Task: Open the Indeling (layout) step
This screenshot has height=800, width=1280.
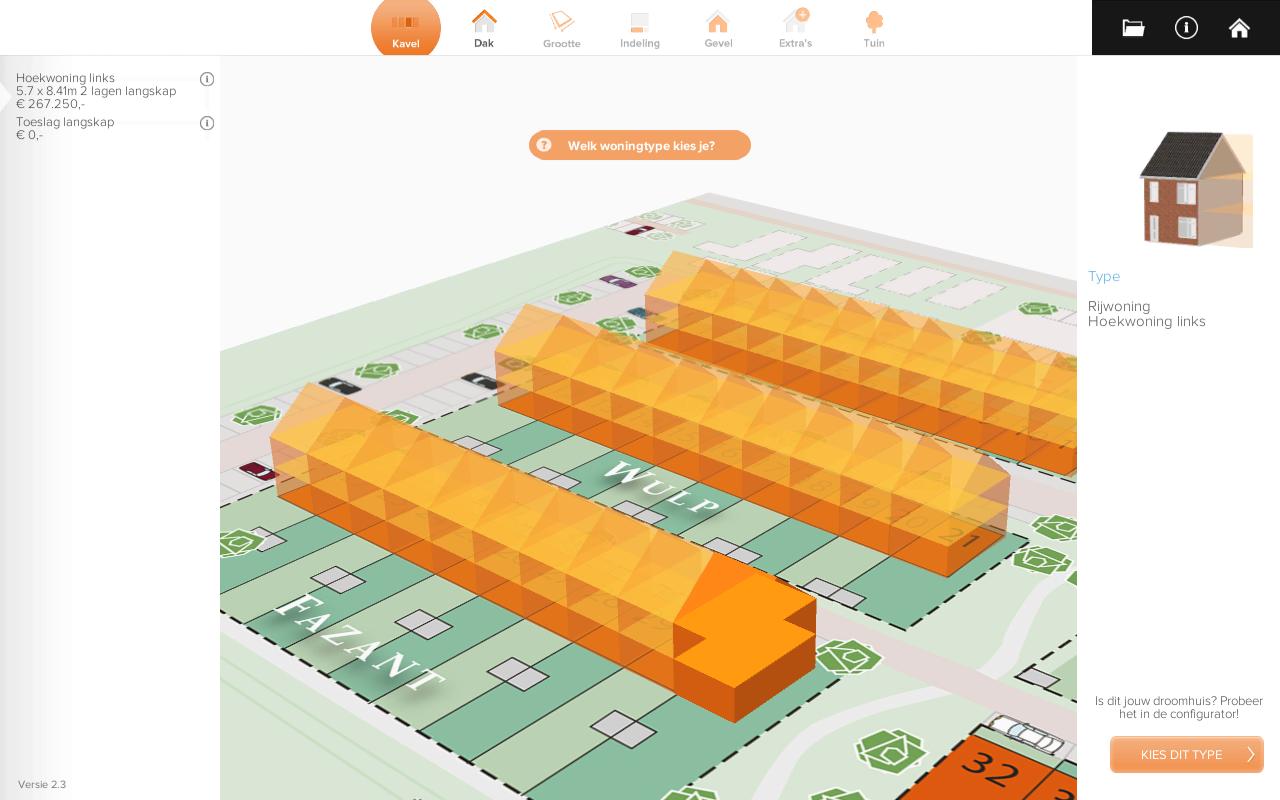Action: 639,28
